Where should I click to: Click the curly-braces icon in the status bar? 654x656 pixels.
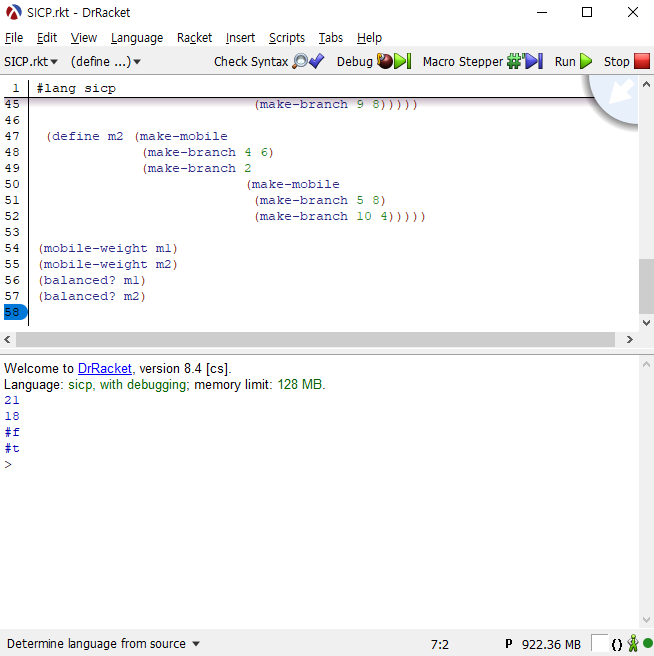coord(617,644)
